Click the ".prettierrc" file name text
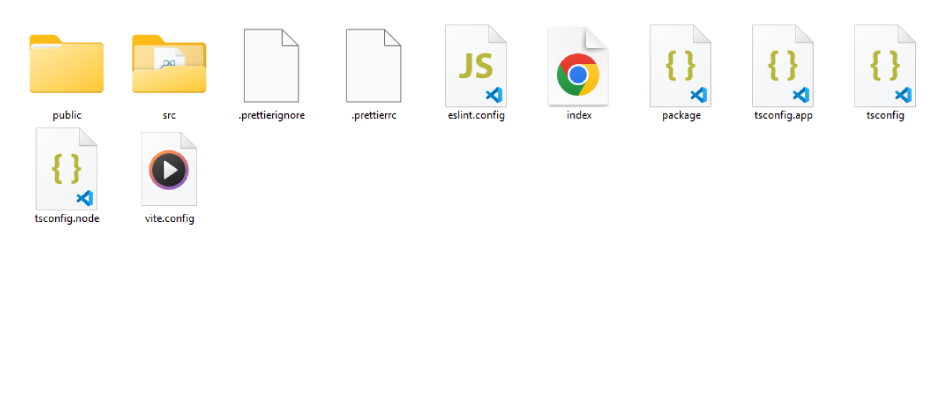This screenshot has width=940, height=420. 373,115
